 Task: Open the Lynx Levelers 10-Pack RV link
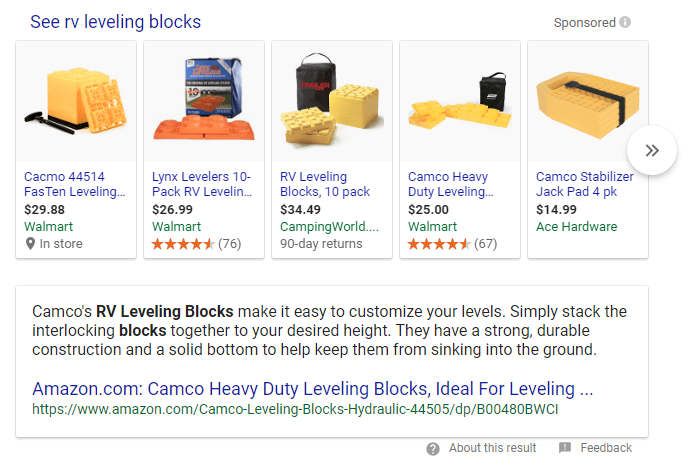coord(203,184)
